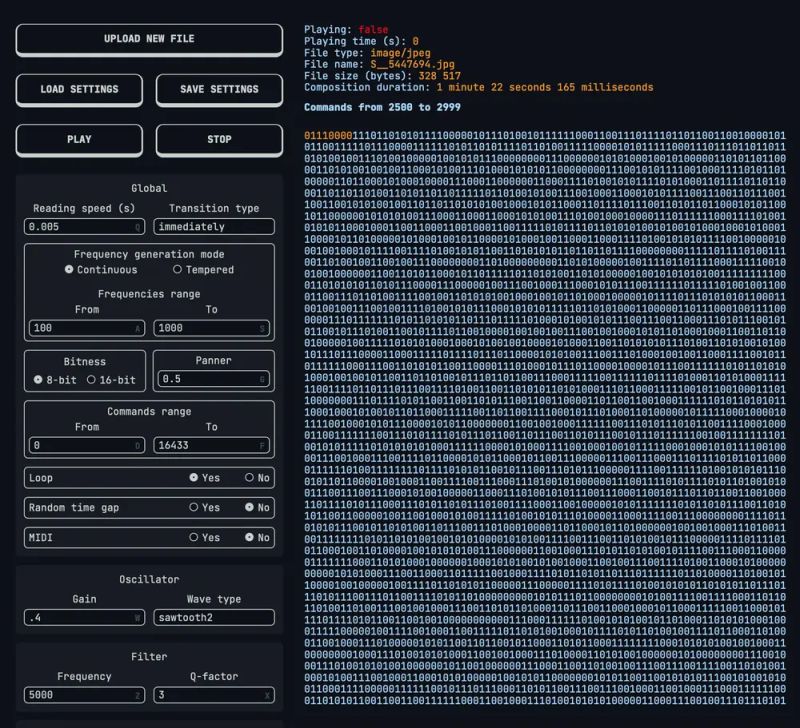The image size is (800, 728).
Task: Open the Transition type dropdown
Action: 213,226
